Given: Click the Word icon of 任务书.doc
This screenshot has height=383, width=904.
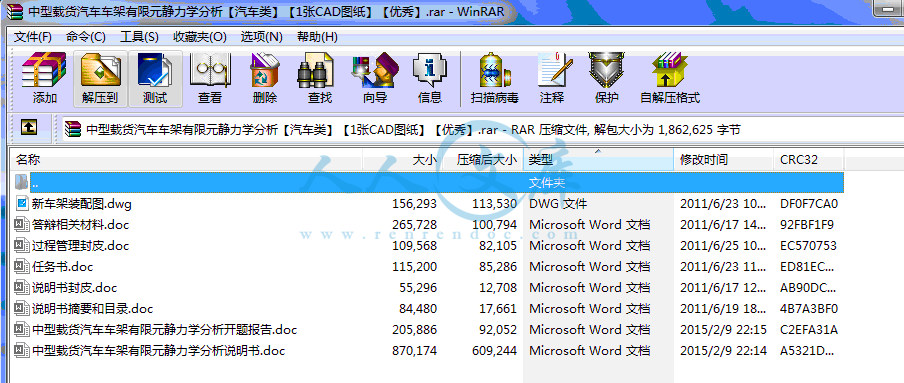Looking at the screenshot, I should (22, 266).
